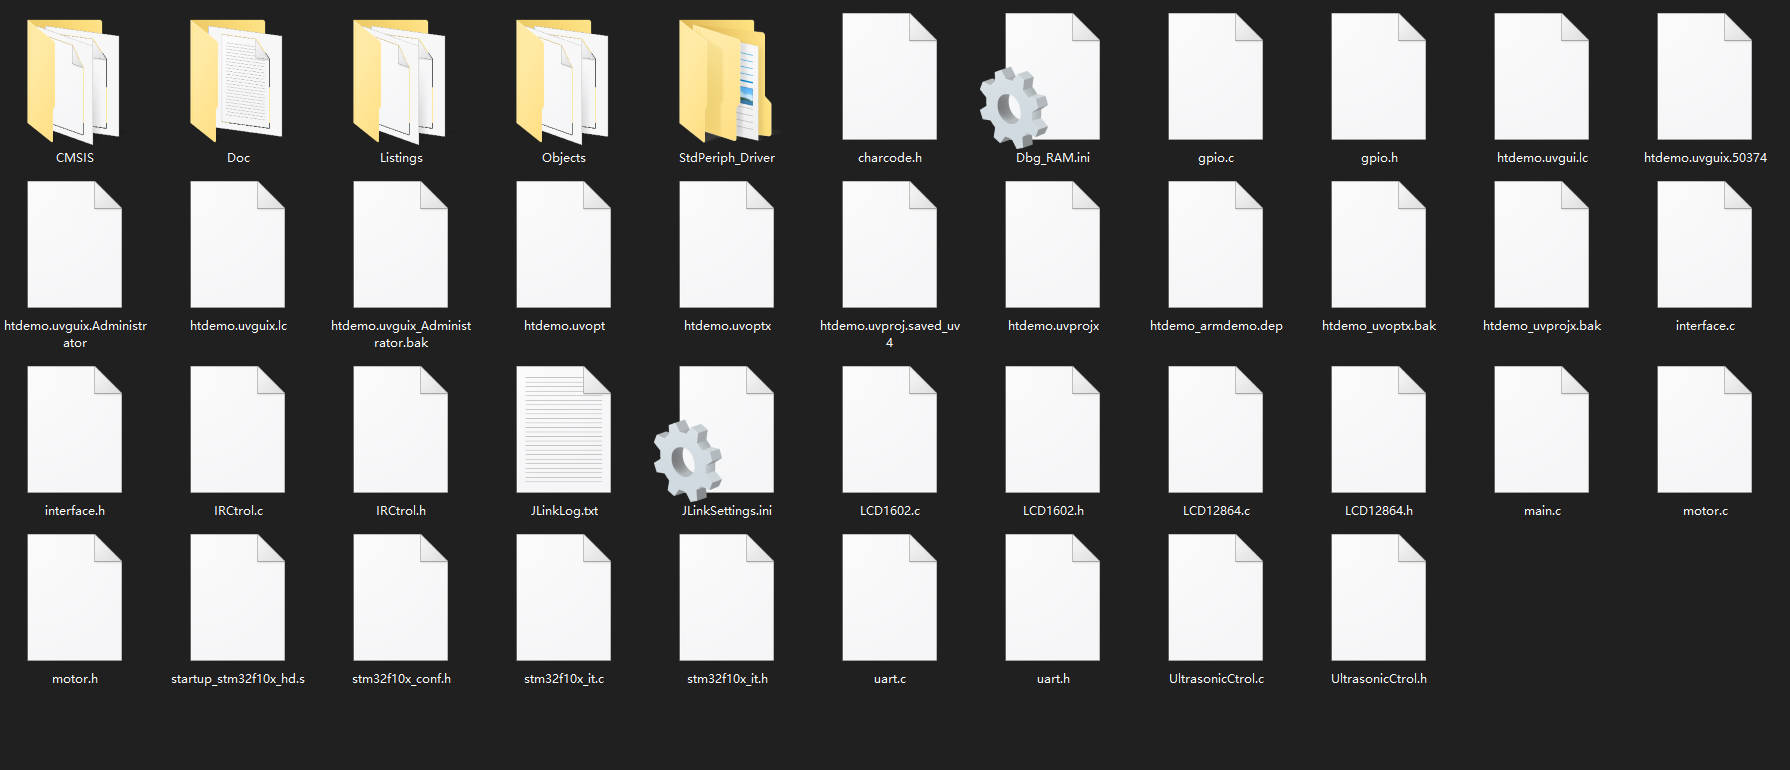This screenshot has height=770, width=1790.
Task: Select JLinkSettings.ini gear file icon
Action: point(714,432)
